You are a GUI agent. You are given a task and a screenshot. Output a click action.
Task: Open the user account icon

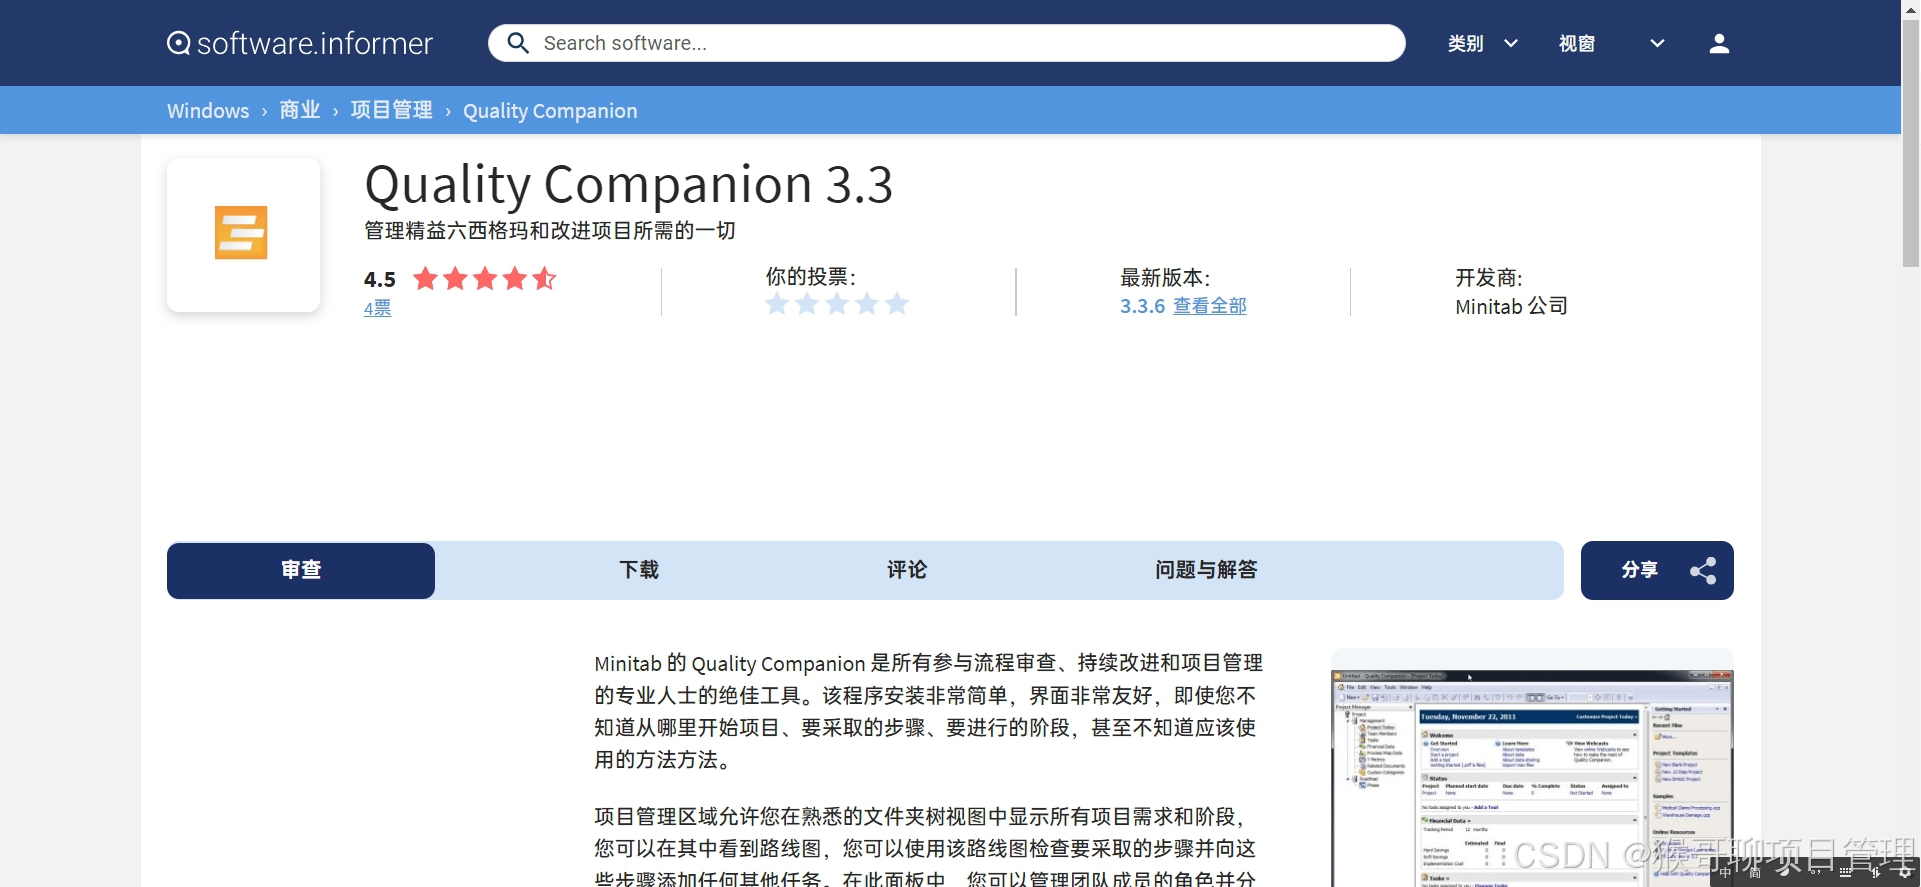1719,43
